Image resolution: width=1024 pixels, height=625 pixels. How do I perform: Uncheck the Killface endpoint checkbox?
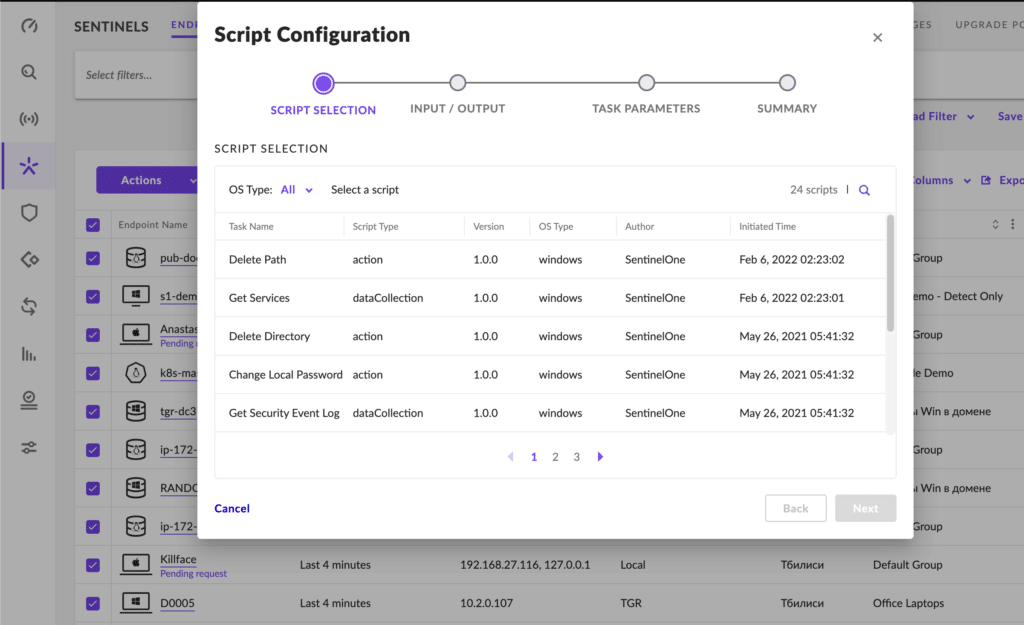point(93,565)
